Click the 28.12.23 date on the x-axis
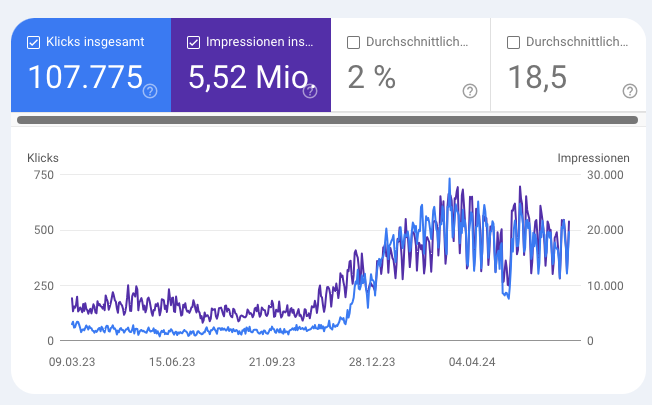This screenshot has width=652, height=405. point(371,363)
